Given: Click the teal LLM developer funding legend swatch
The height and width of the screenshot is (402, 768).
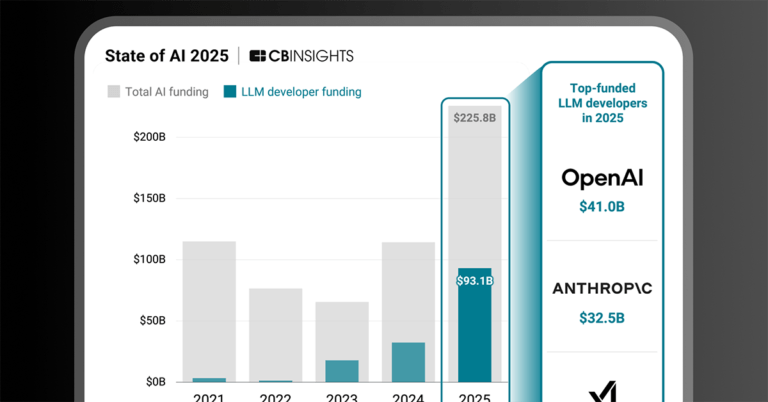Looking at the screenshot, I should 230,92.
